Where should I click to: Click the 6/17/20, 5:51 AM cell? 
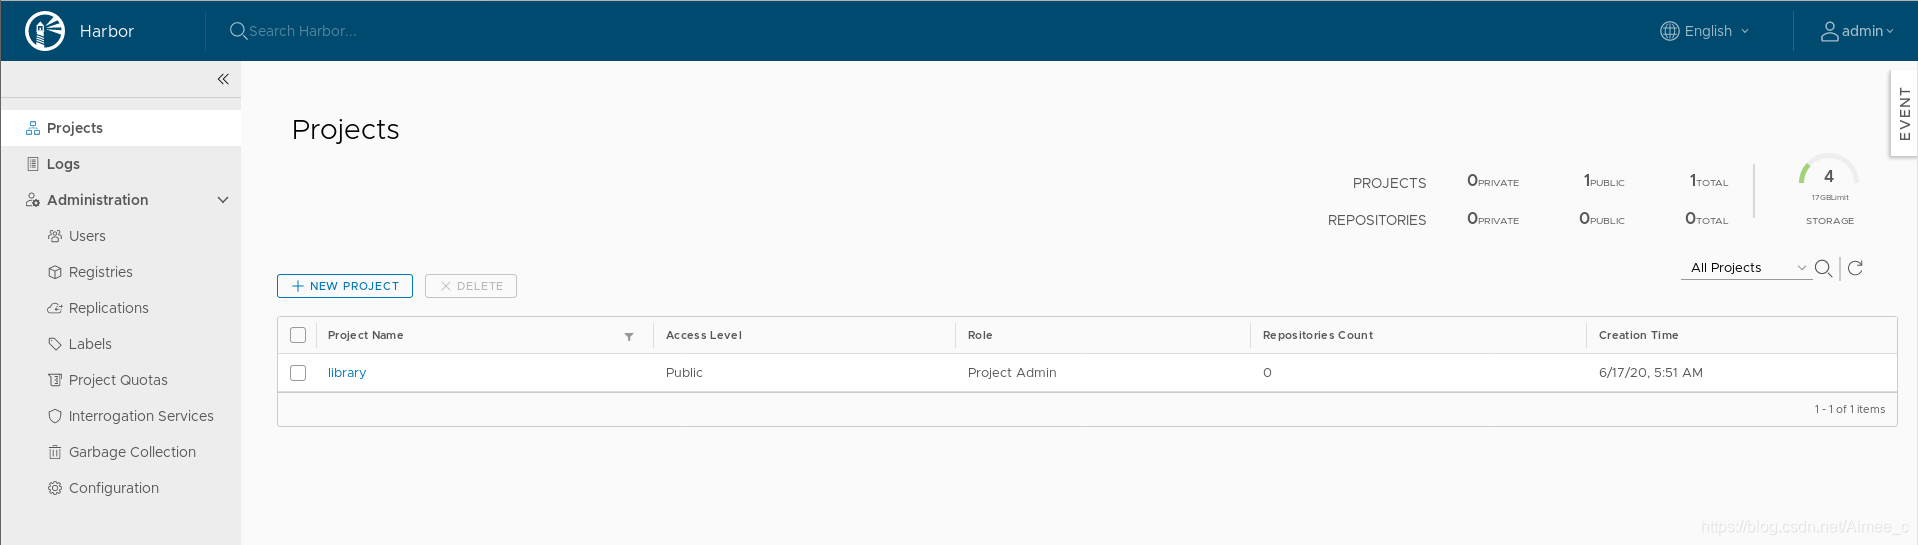[x=1651, y=373]
